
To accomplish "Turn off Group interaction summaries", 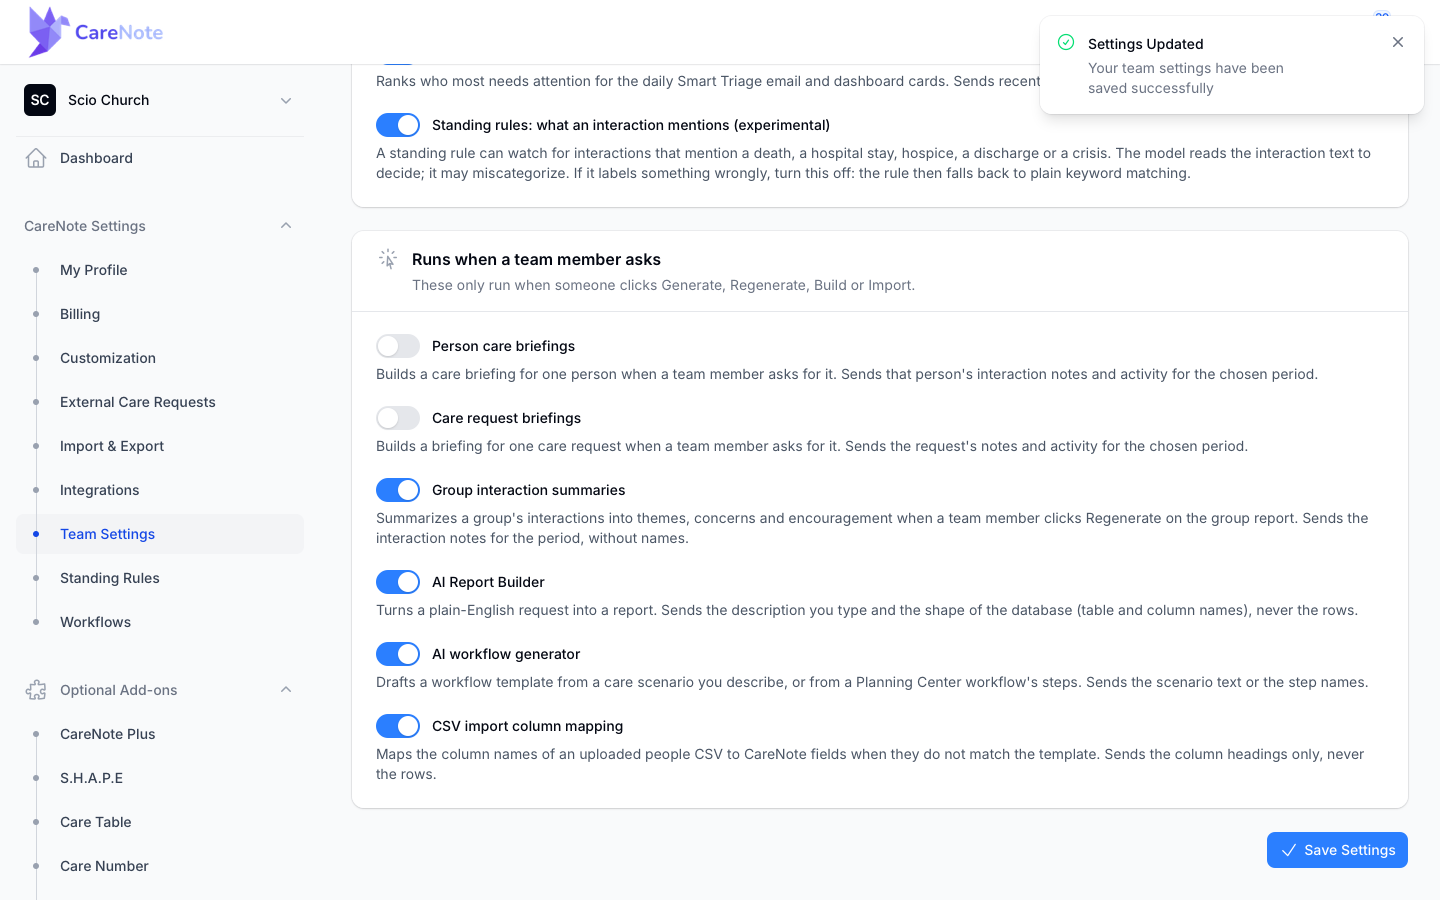I will pos(398,490).
